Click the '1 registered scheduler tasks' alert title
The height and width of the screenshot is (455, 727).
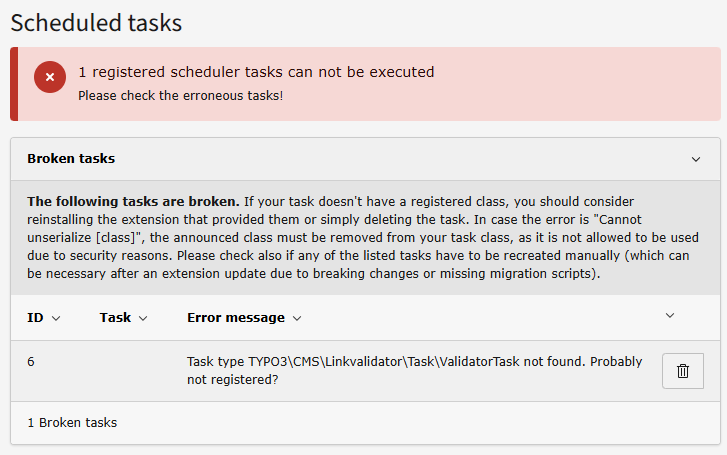256,72
